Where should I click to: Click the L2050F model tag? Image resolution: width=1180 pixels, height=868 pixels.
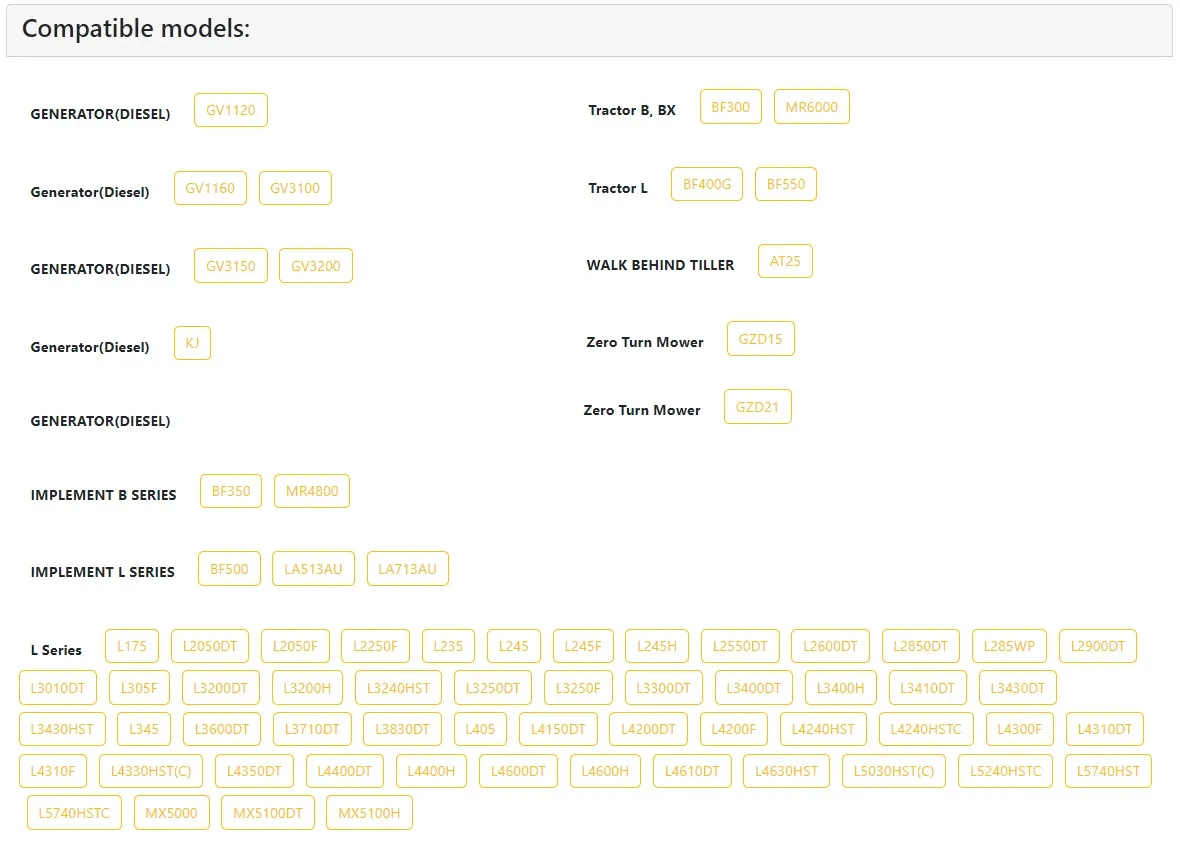point(295,646)
